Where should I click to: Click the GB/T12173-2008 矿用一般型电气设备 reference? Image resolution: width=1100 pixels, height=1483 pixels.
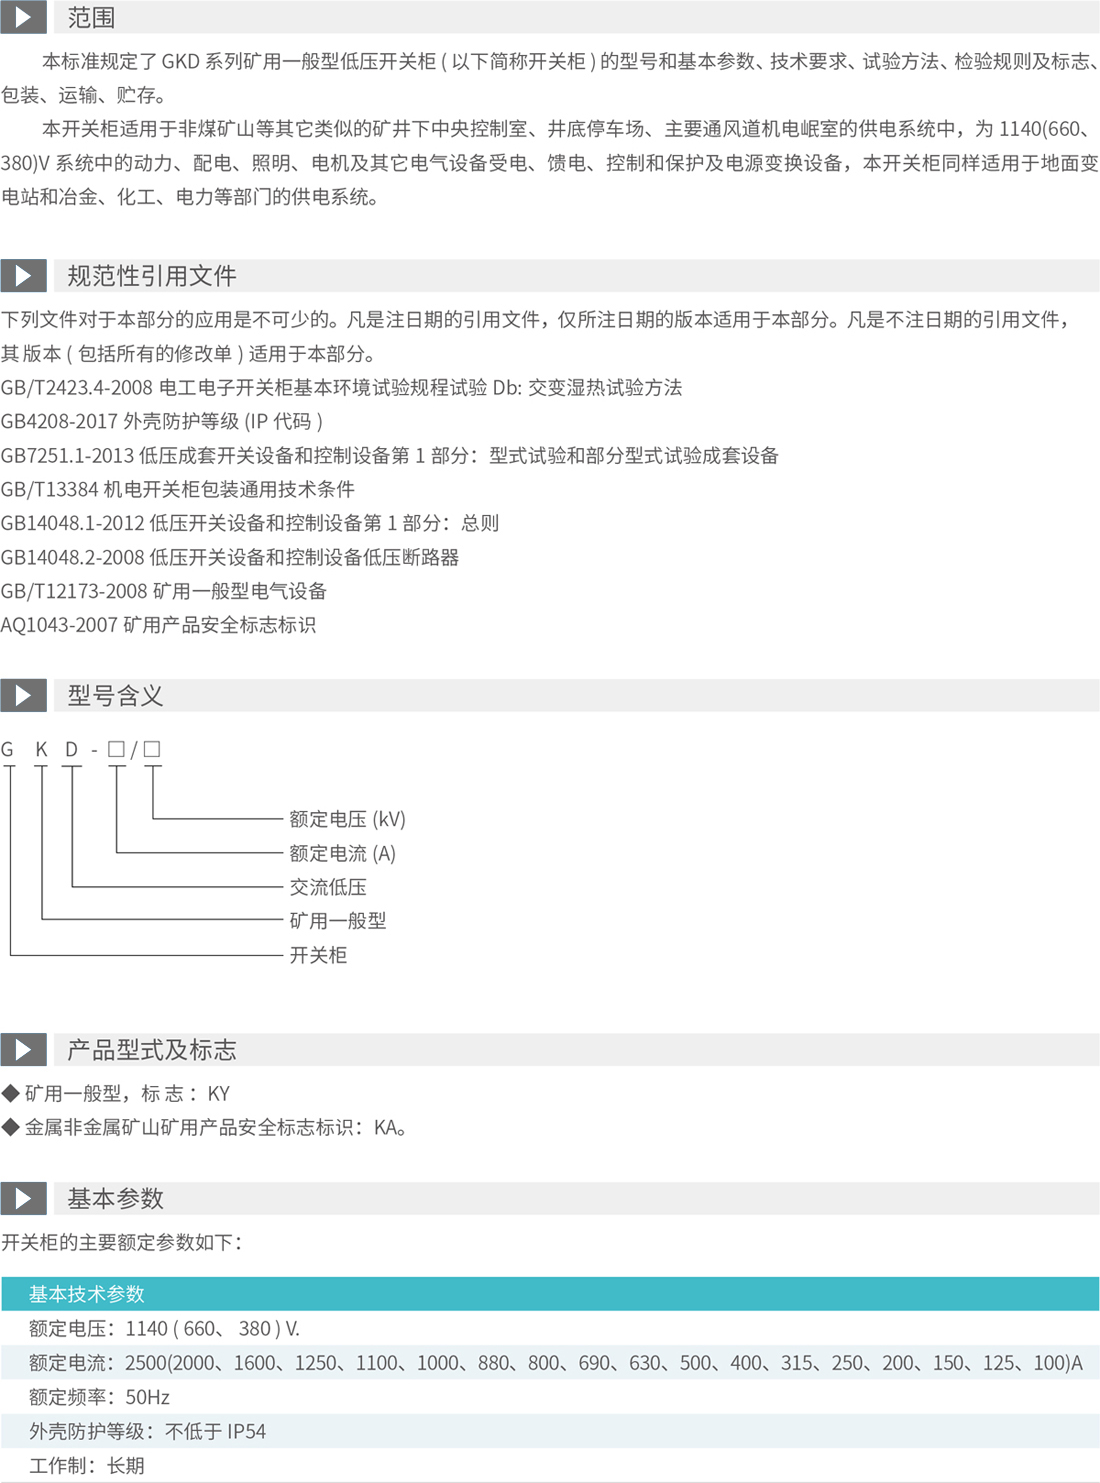click(164, 591)
